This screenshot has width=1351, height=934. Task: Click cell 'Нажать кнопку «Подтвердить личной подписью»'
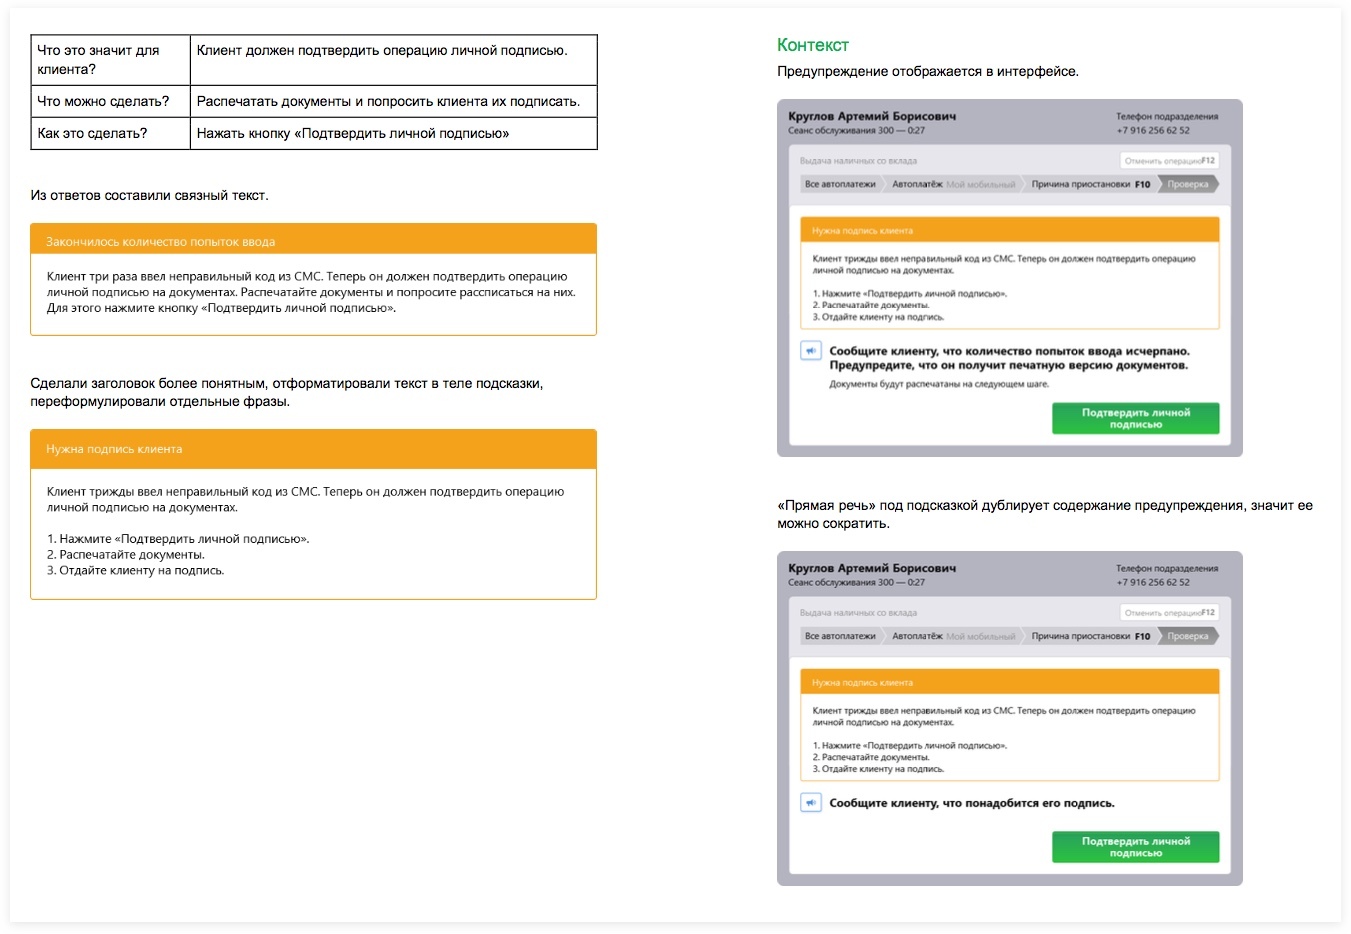(393, 133)
